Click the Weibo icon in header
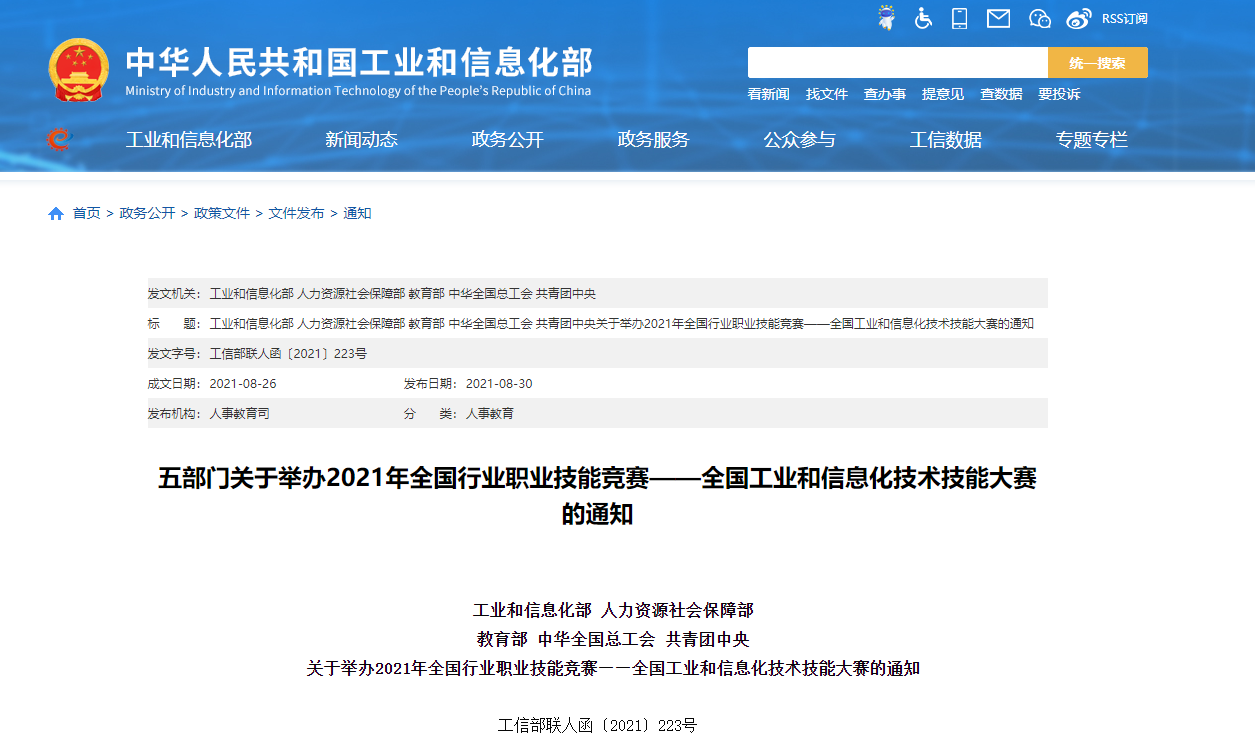The width and height of the screenshot is (1255, 749). click(x=1078, y=18)
